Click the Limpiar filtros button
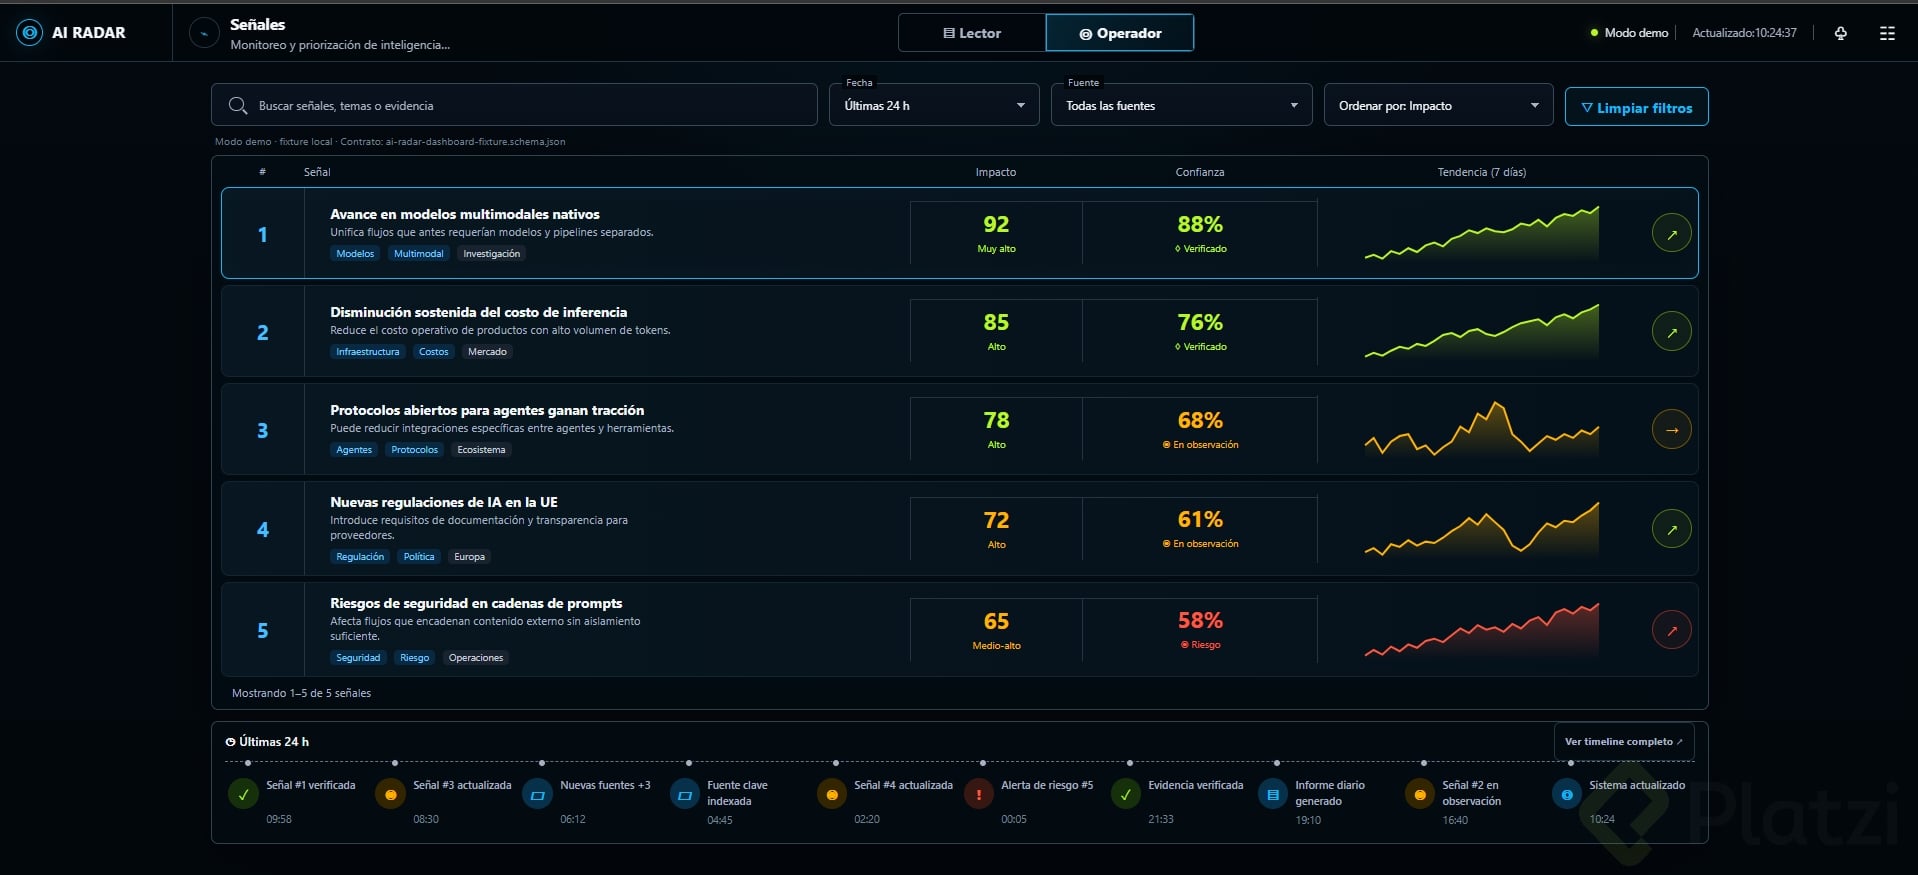Viewport: 1918px width, 875px height. [x=1636, y=107]
